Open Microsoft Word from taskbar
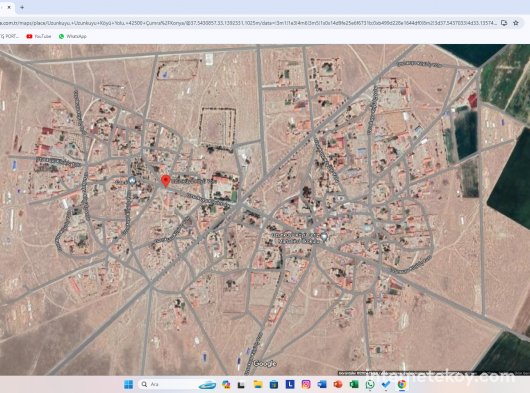Screen dimensions: 530x393 tap(322, 384)
